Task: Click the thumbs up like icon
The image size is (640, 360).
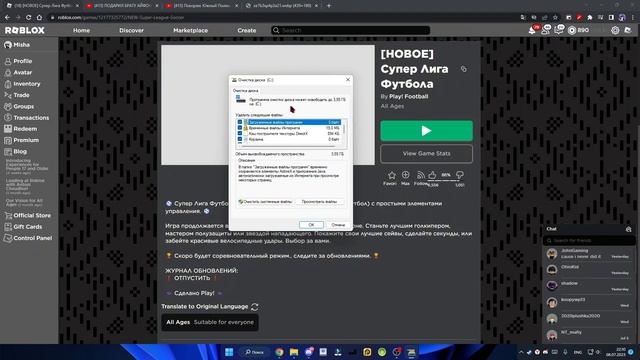Action: 432,175
